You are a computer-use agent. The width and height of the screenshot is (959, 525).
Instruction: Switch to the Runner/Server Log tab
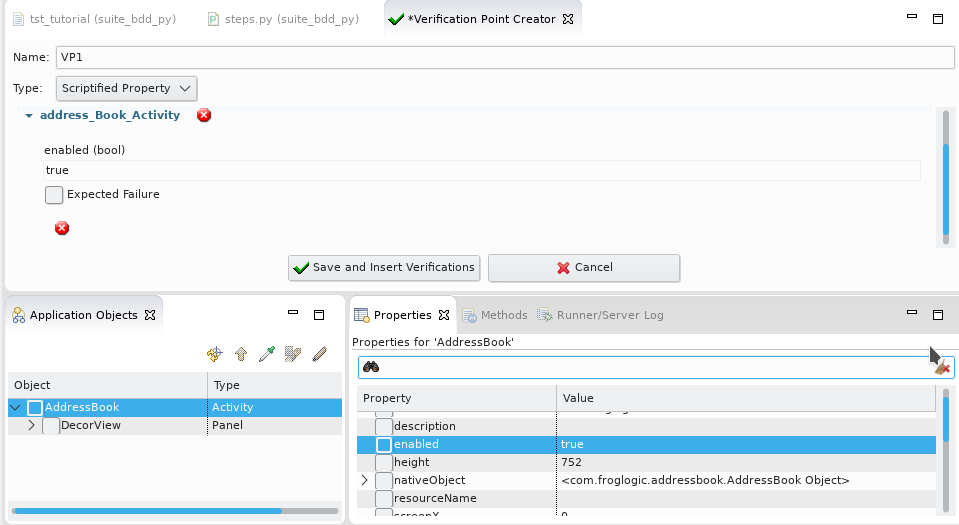point(601,315)
